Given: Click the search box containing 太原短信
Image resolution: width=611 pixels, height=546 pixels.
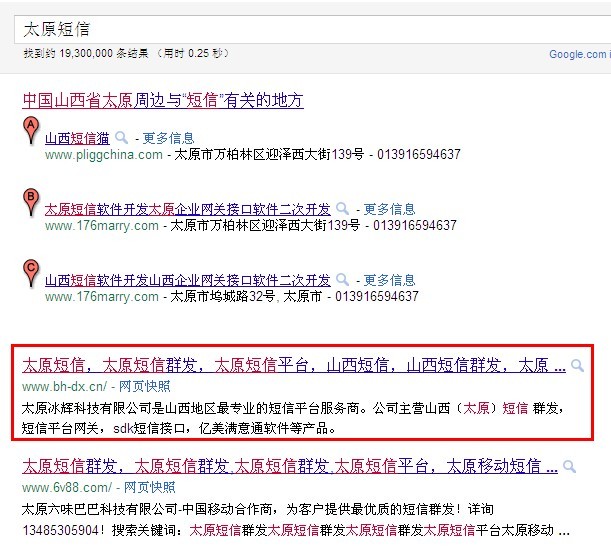Looking at the screenshot, I should (313, 30).
